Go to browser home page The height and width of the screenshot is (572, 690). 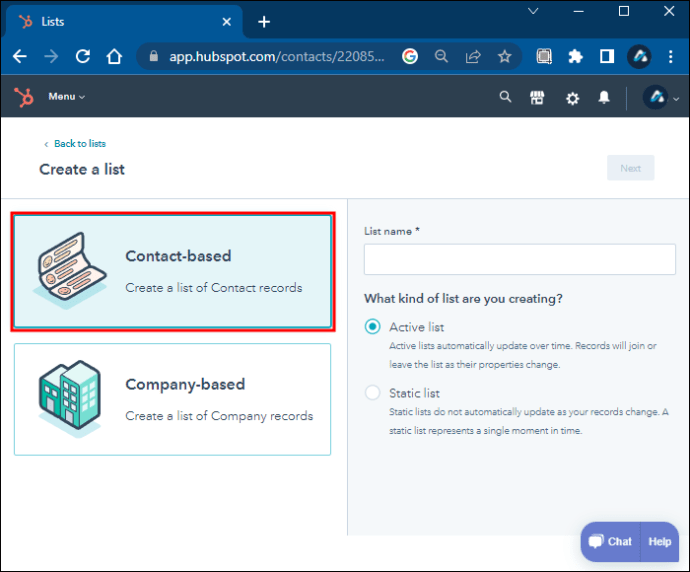(x=114, y=56)
